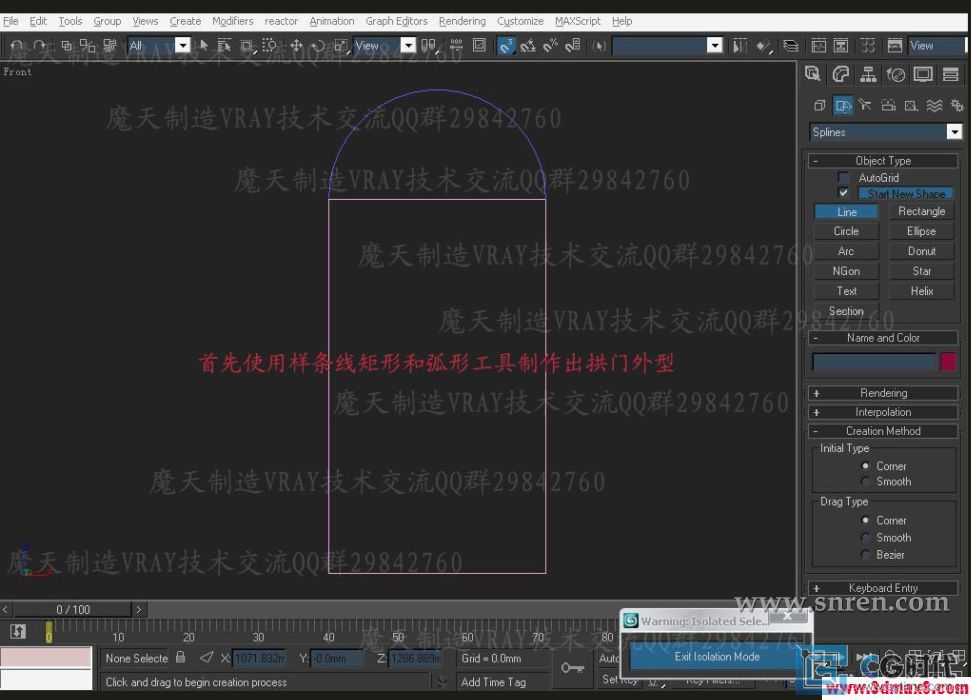Open the Schematic View icon
The image size is (971, 700).
841,46
